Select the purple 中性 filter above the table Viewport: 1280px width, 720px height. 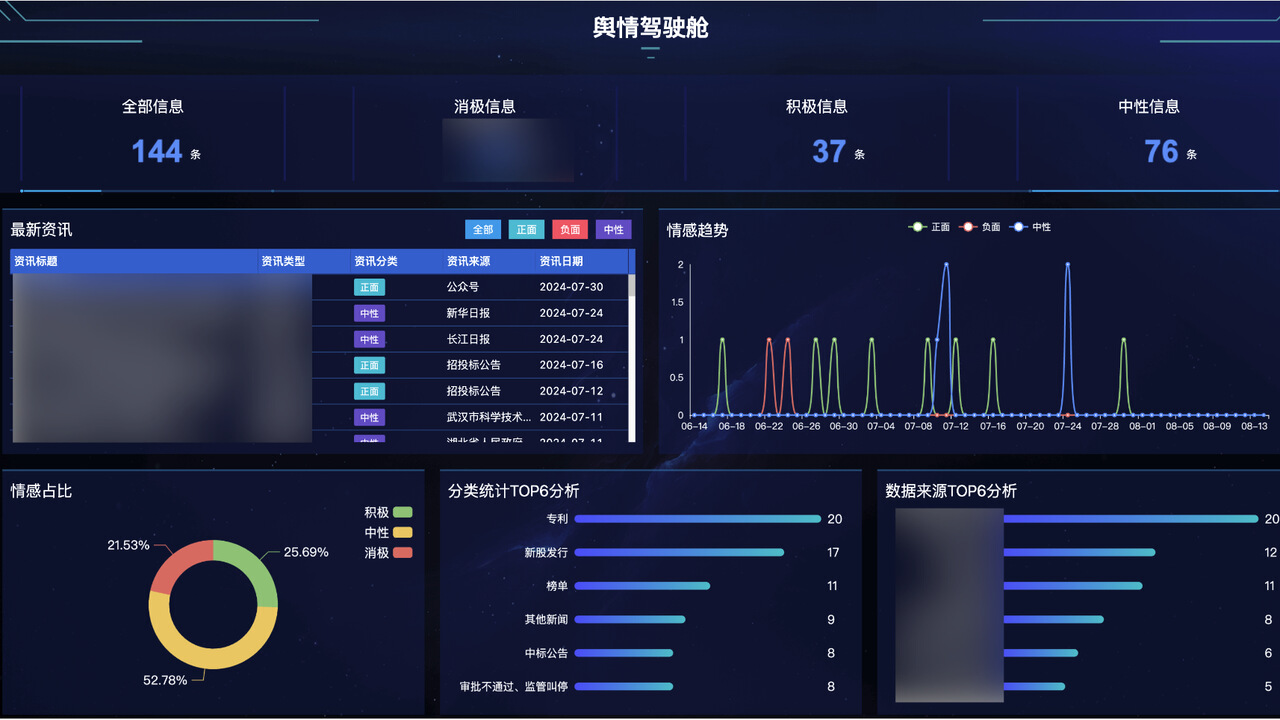pyautogui.click(x=613, y=230)
